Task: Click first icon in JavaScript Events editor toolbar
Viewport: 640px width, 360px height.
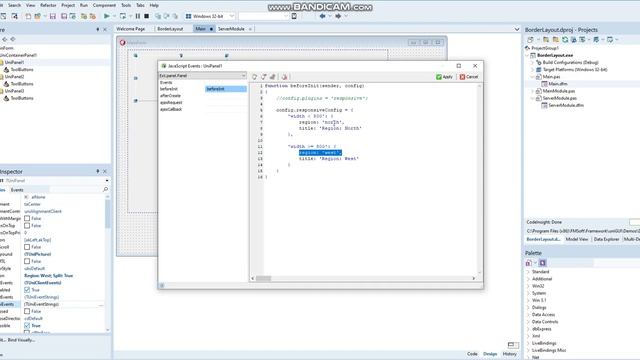Action: [x=254, y=77]
